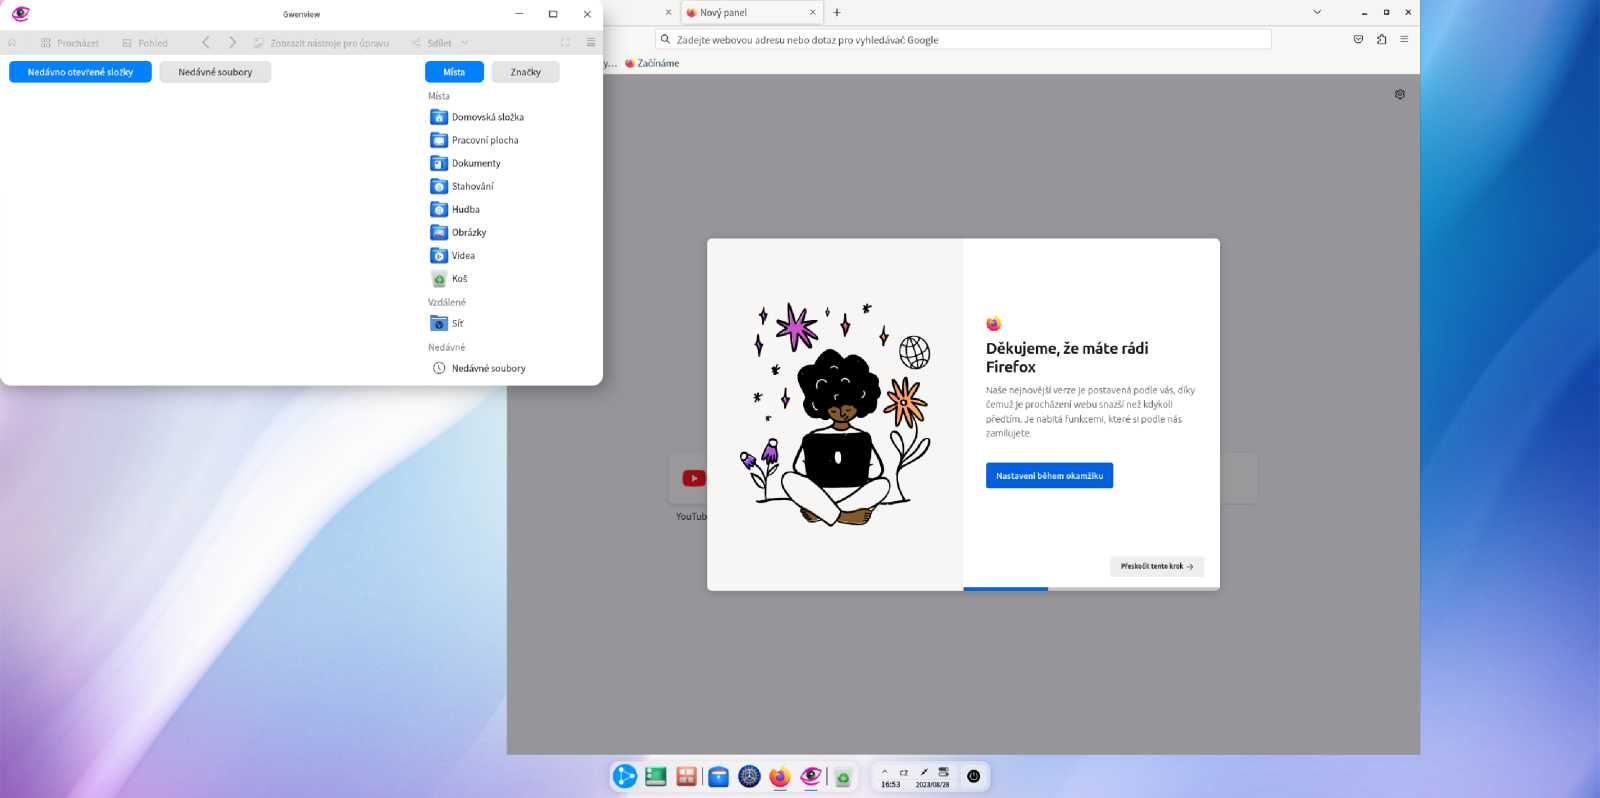The width and height of the screenshot is (1600, 798).
Task: Open the Firefox application menu
Action: [1404, 39]
